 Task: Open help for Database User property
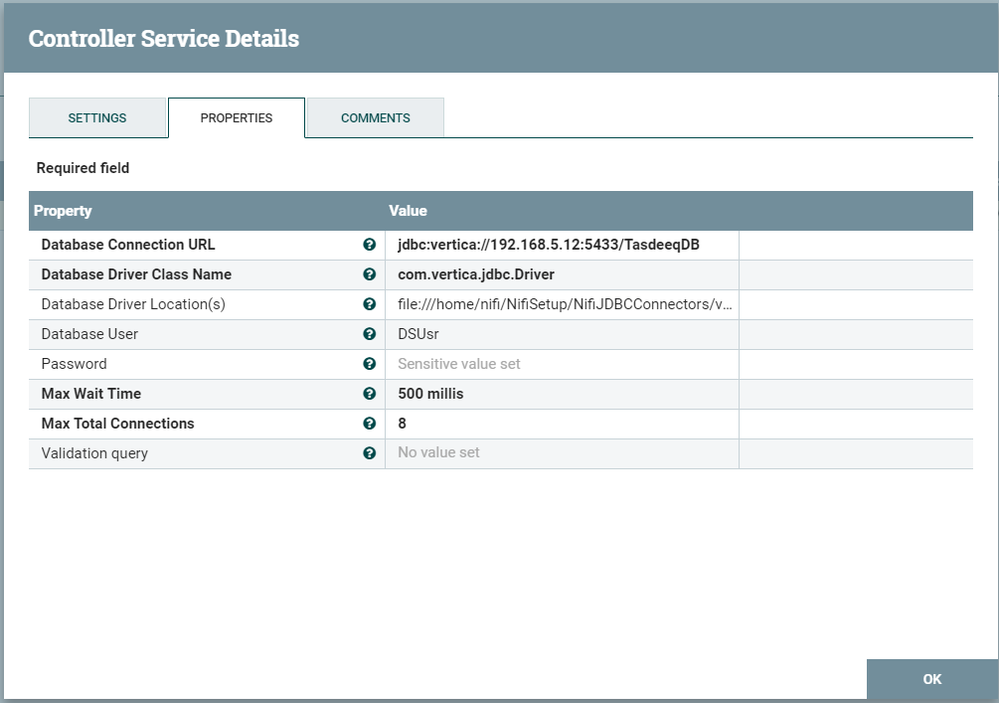[369, 334]
